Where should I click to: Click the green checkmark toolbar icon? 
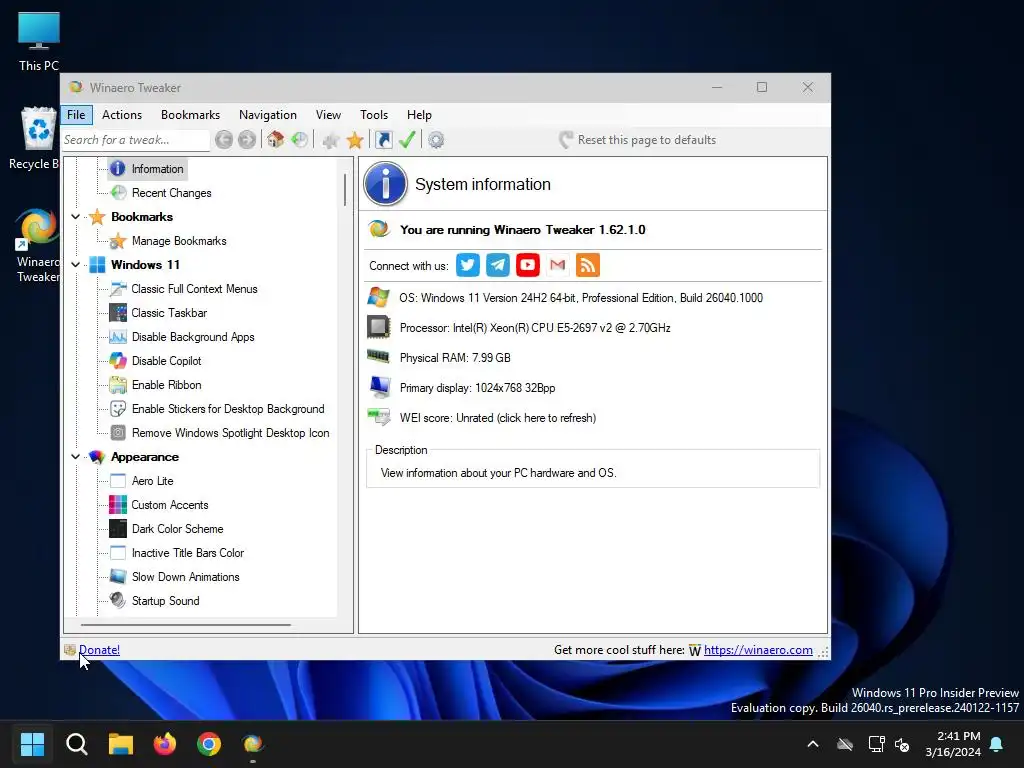tap(408, 140)
